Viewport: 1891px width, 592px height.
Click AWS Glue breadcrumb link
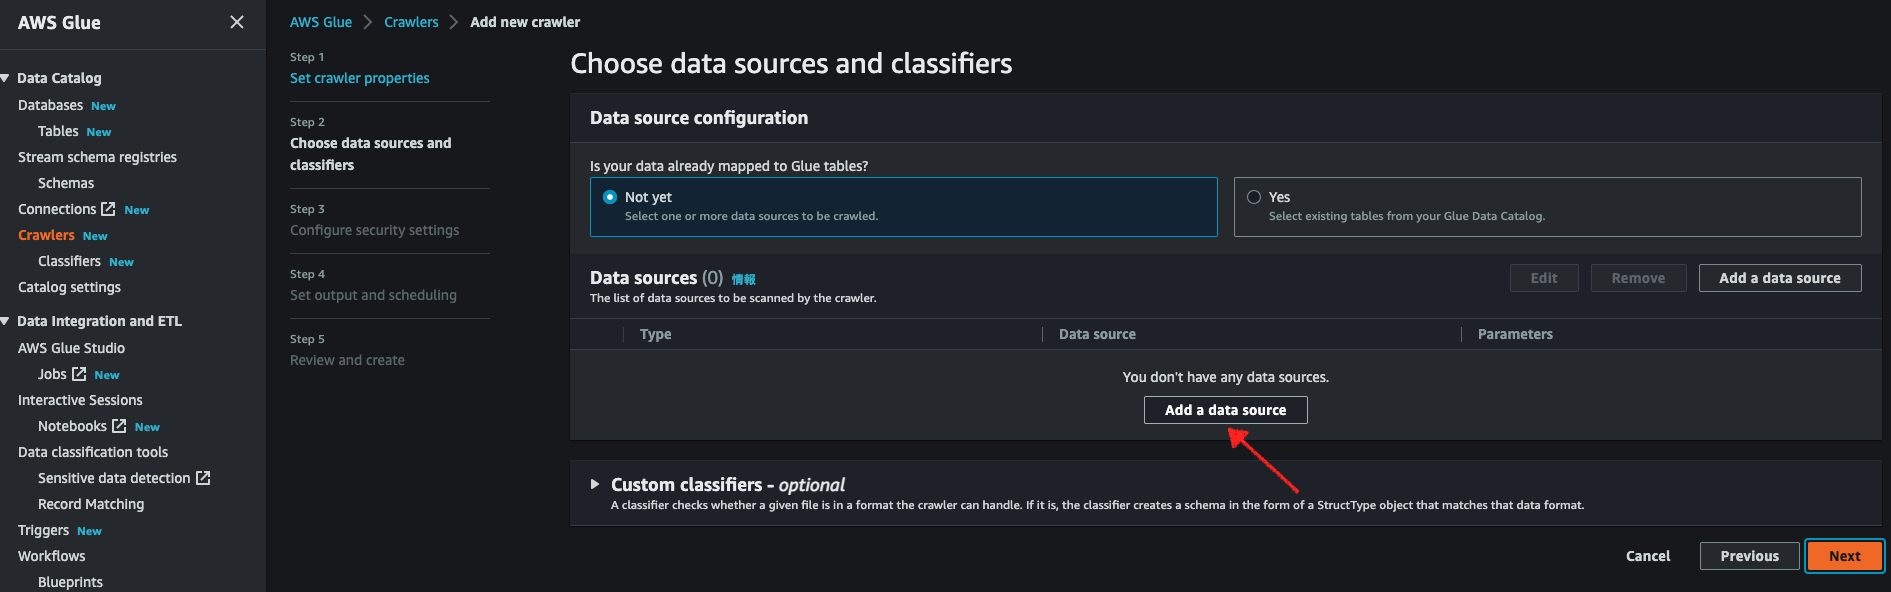point(321,22)
